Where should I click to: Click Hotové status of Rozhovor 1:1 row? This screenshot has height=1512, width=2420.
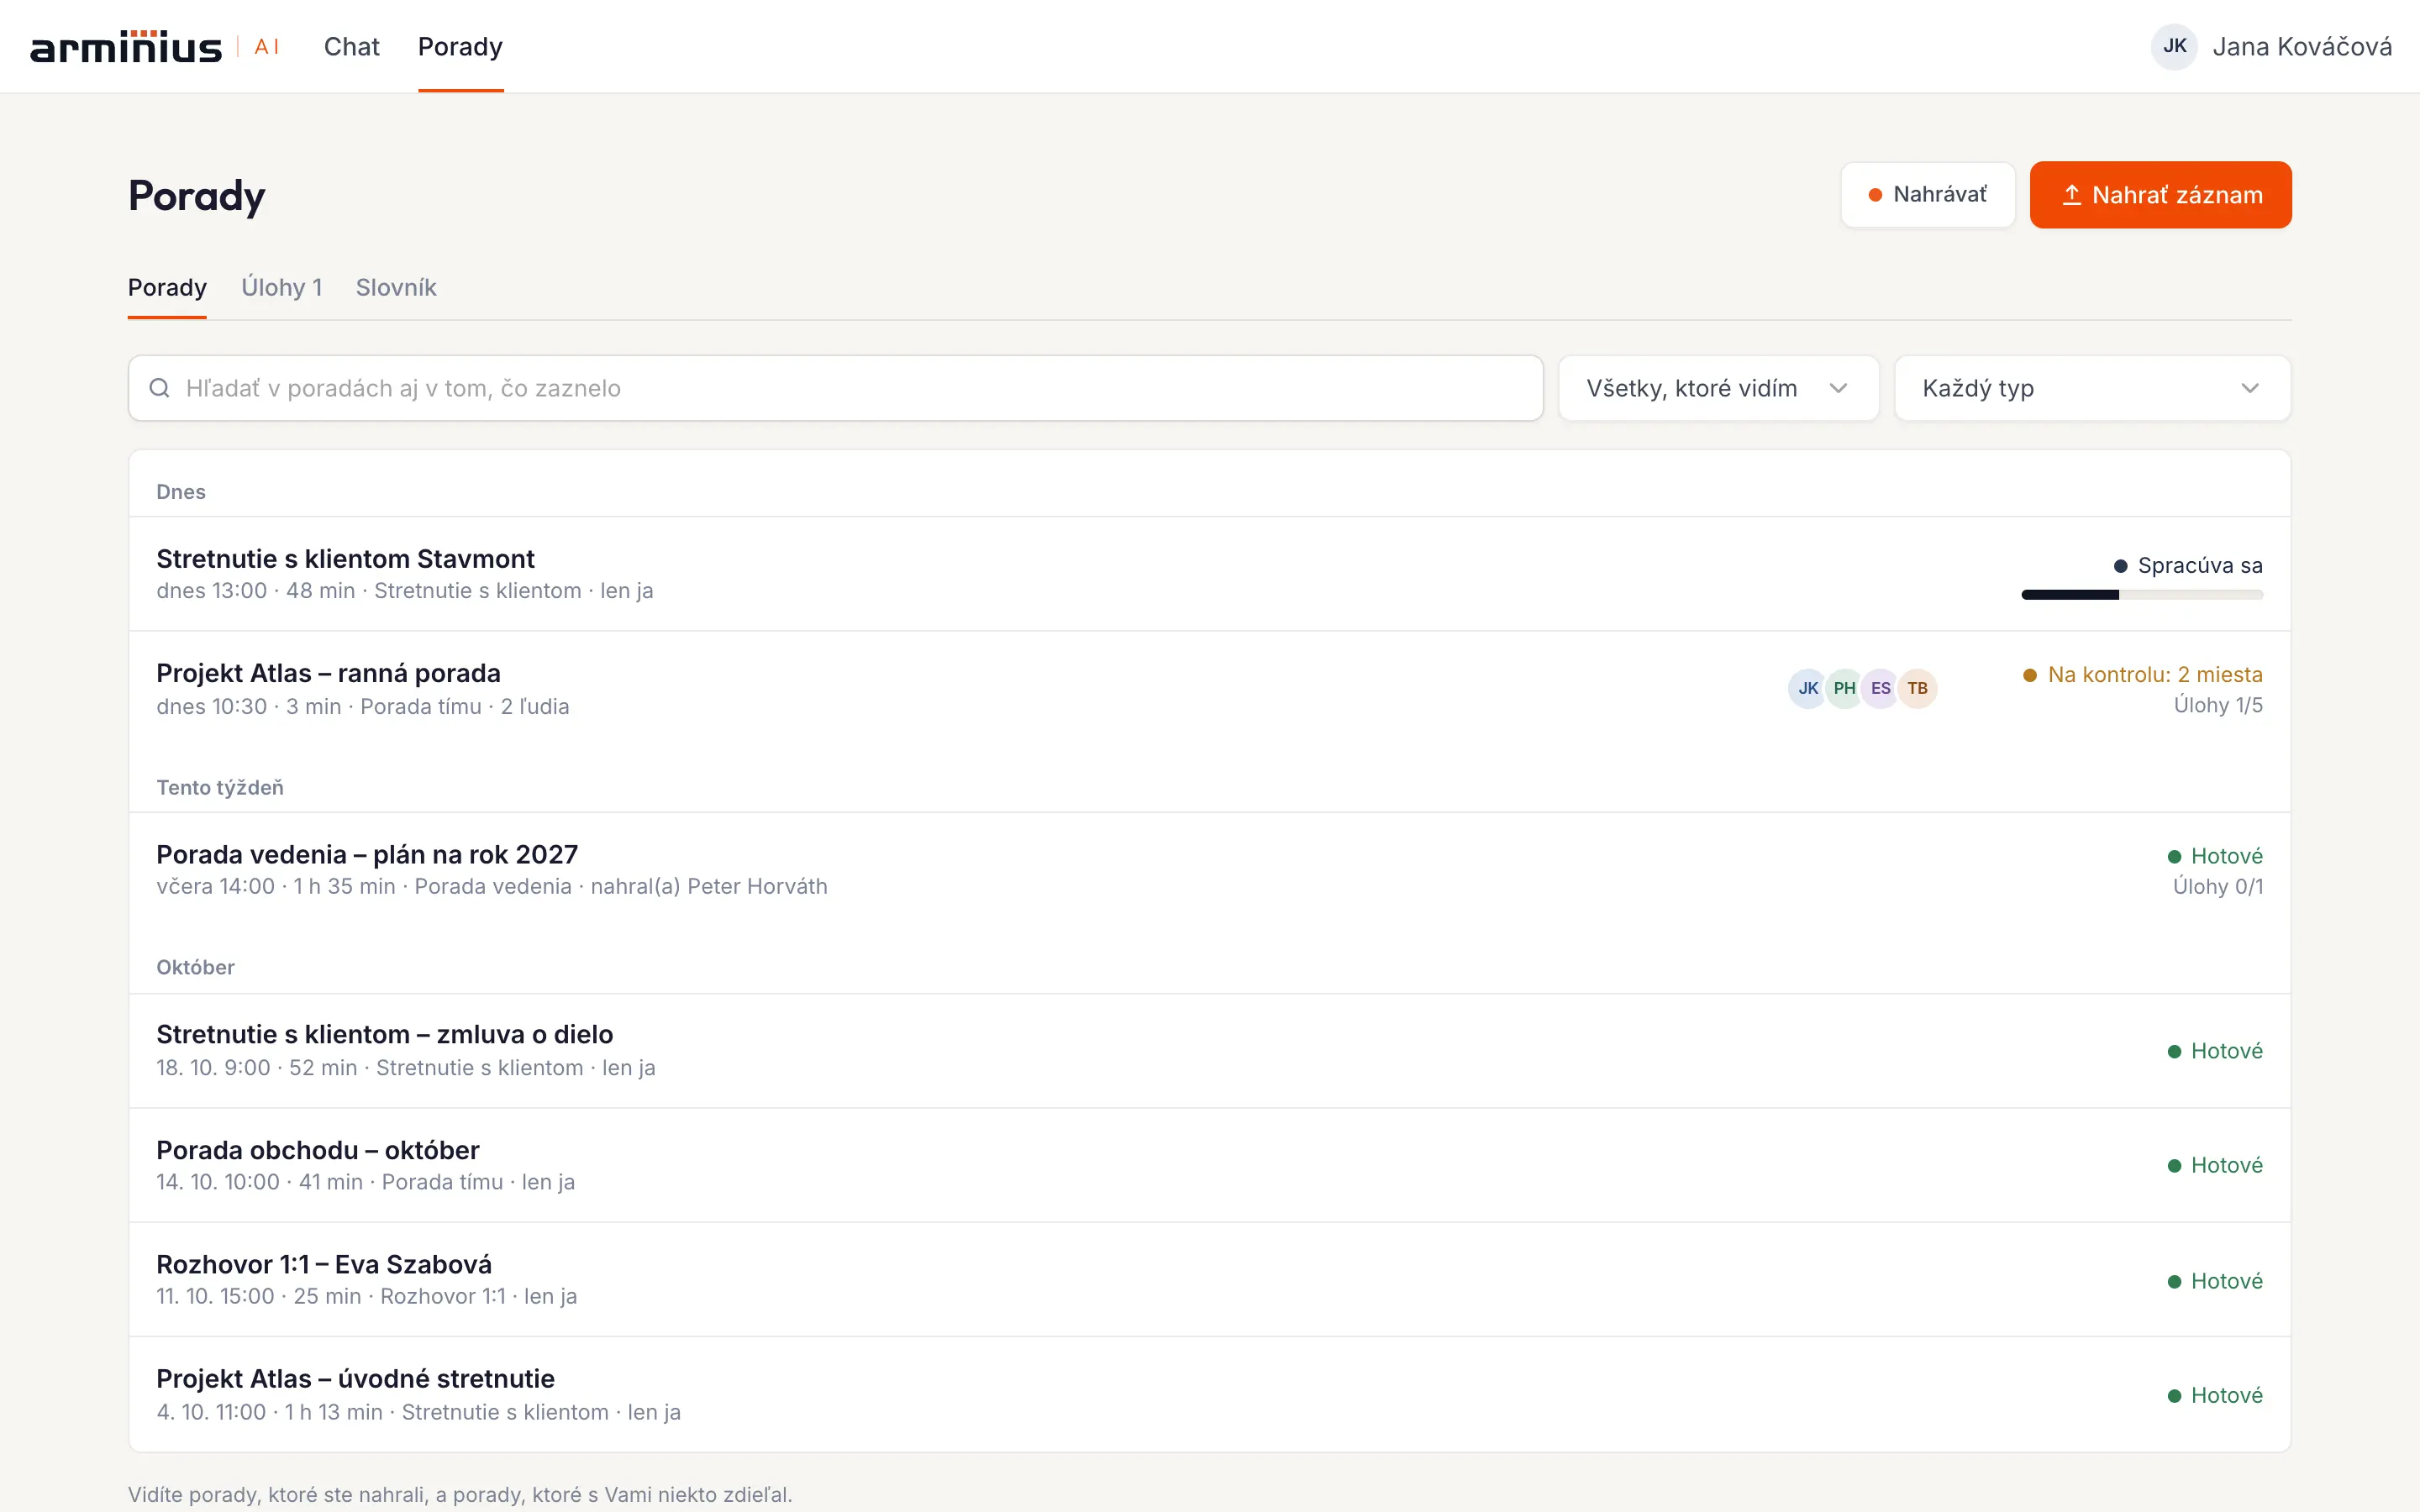click(x=2214, y=1281)
